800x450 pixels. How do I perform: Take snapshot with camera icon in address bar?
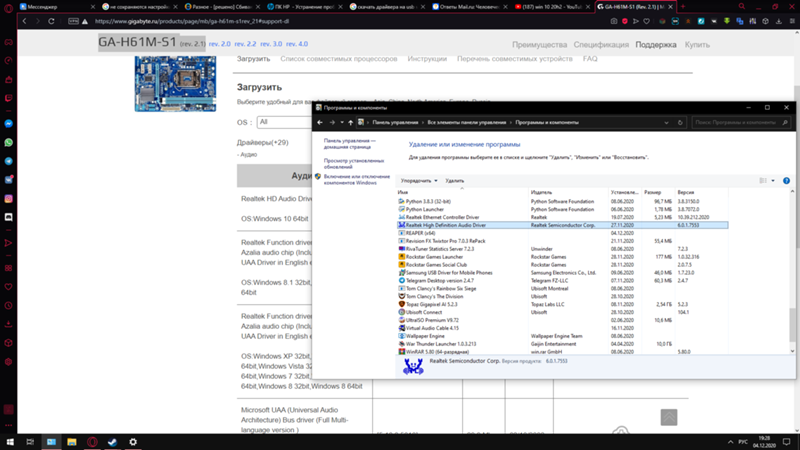(614, 21)
